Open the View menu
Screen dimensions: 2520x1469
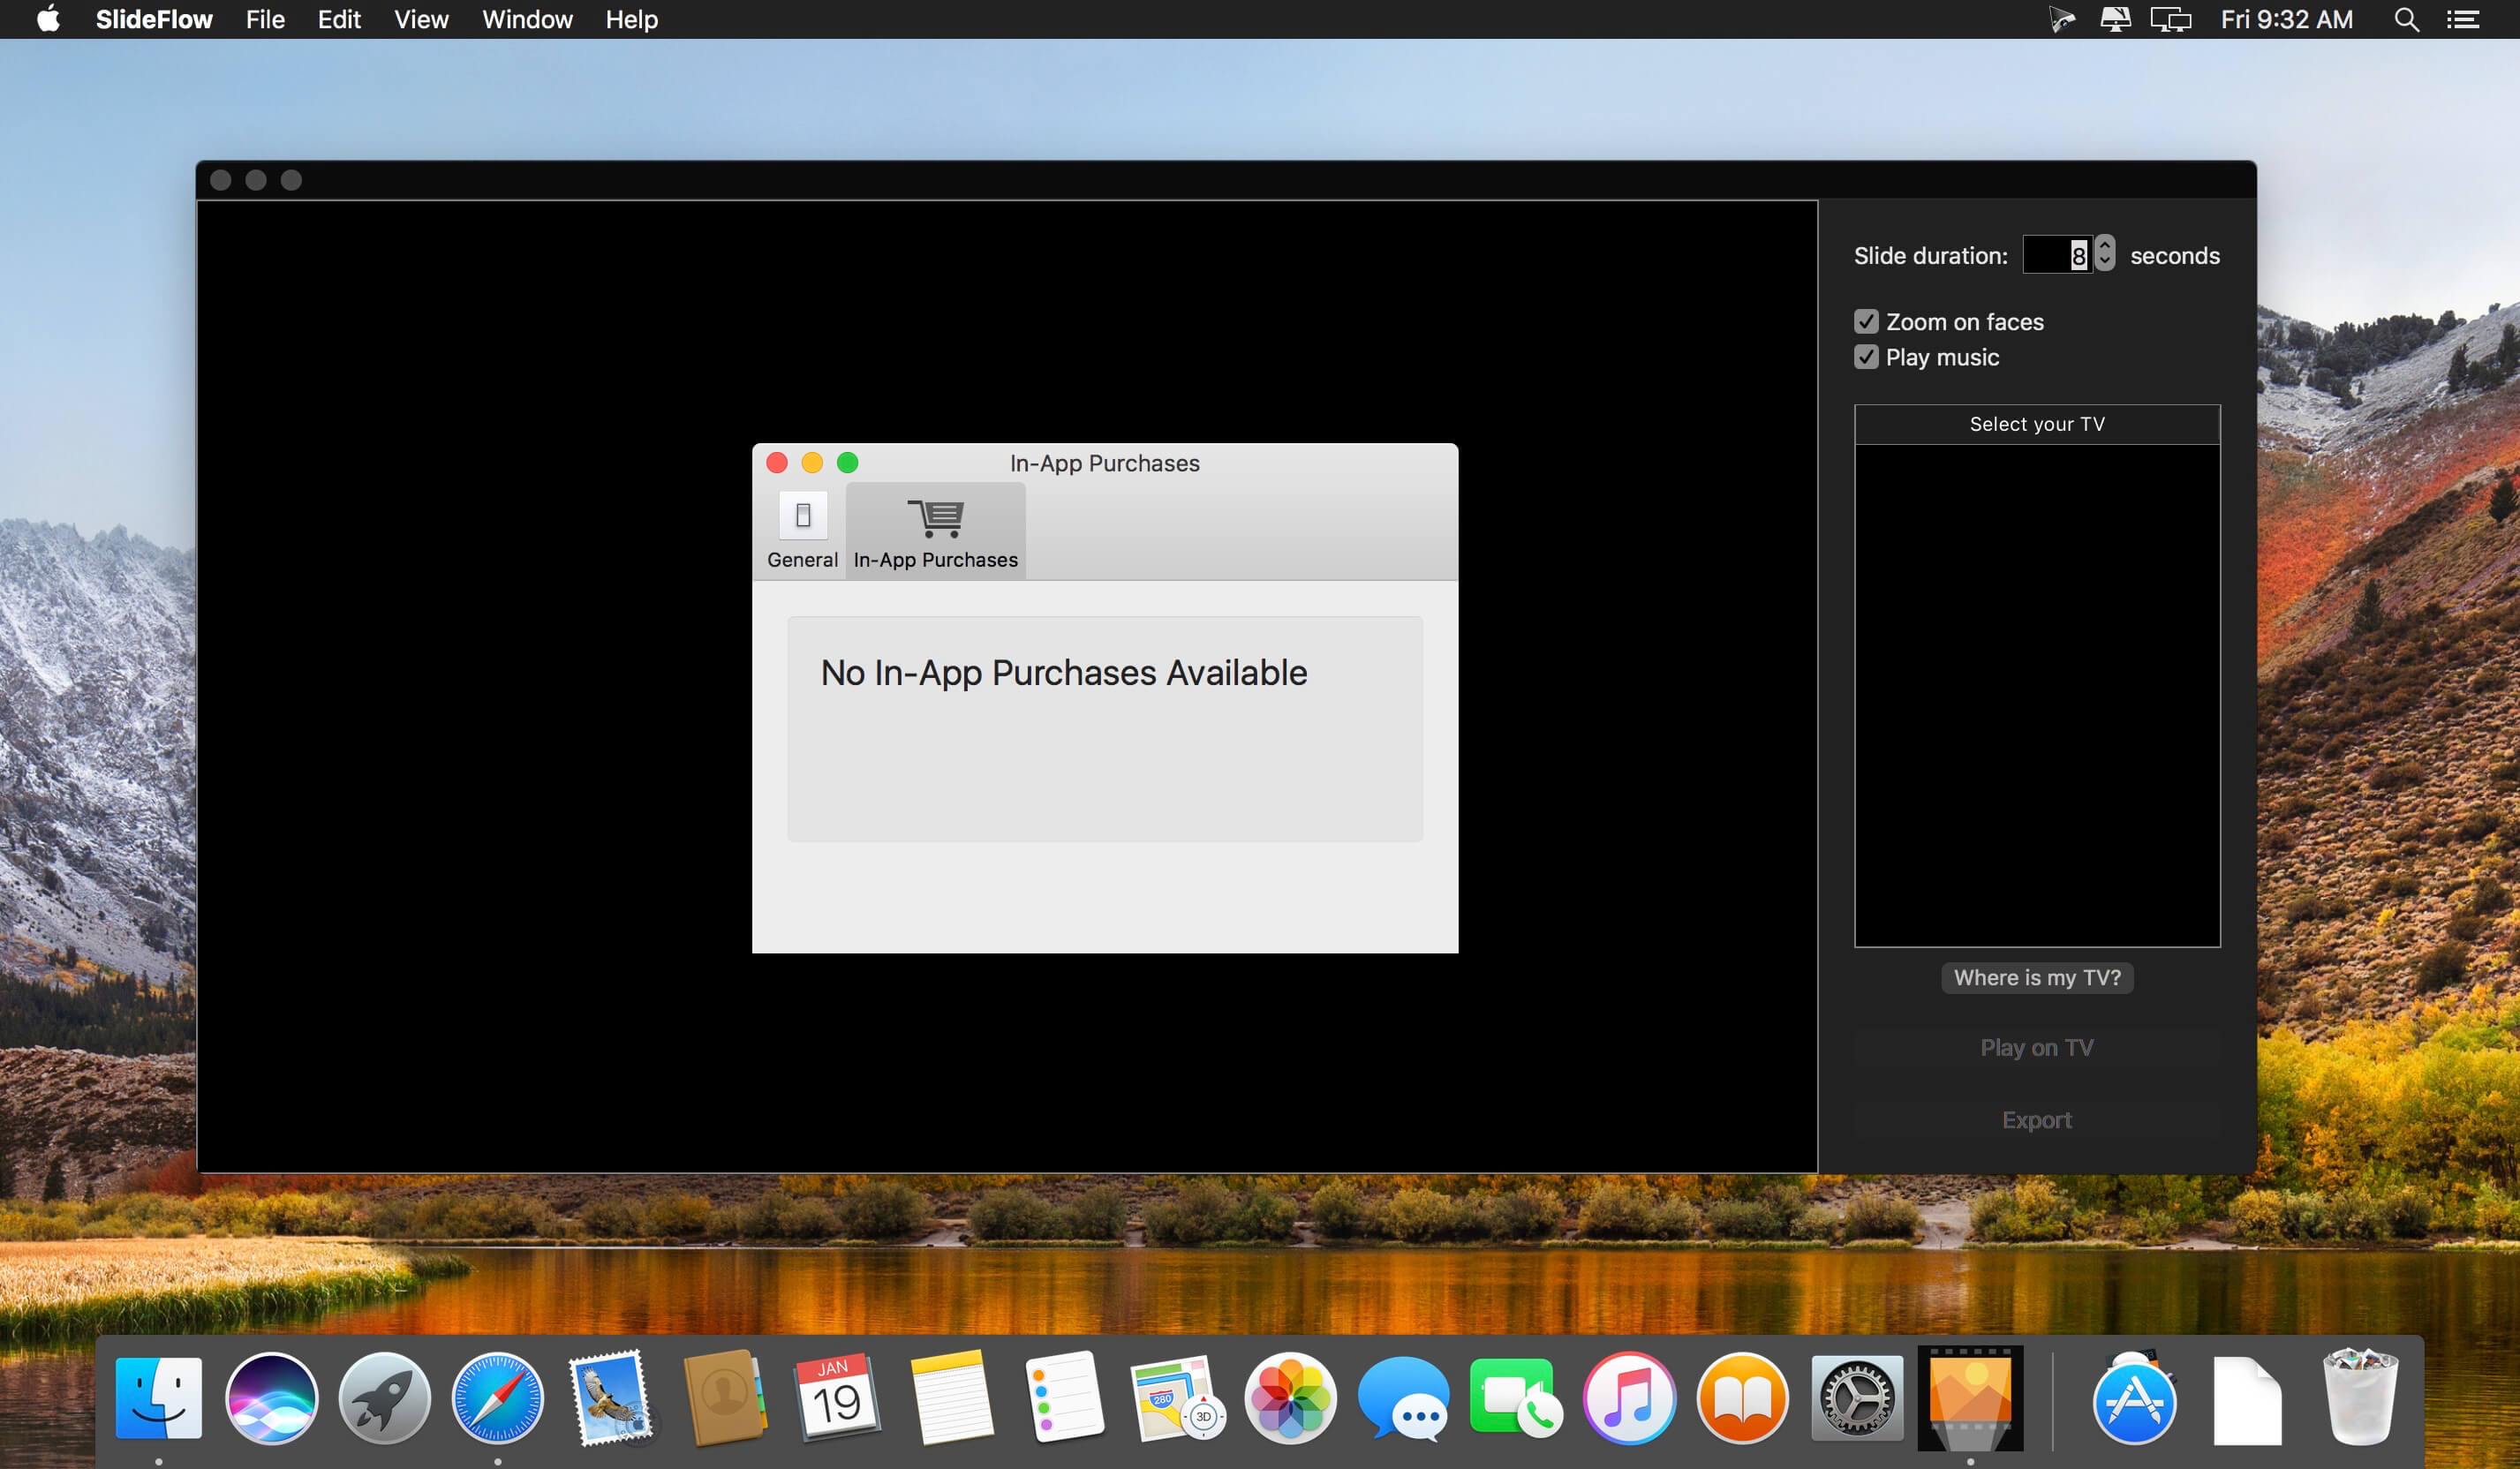[x=421, y=19]
